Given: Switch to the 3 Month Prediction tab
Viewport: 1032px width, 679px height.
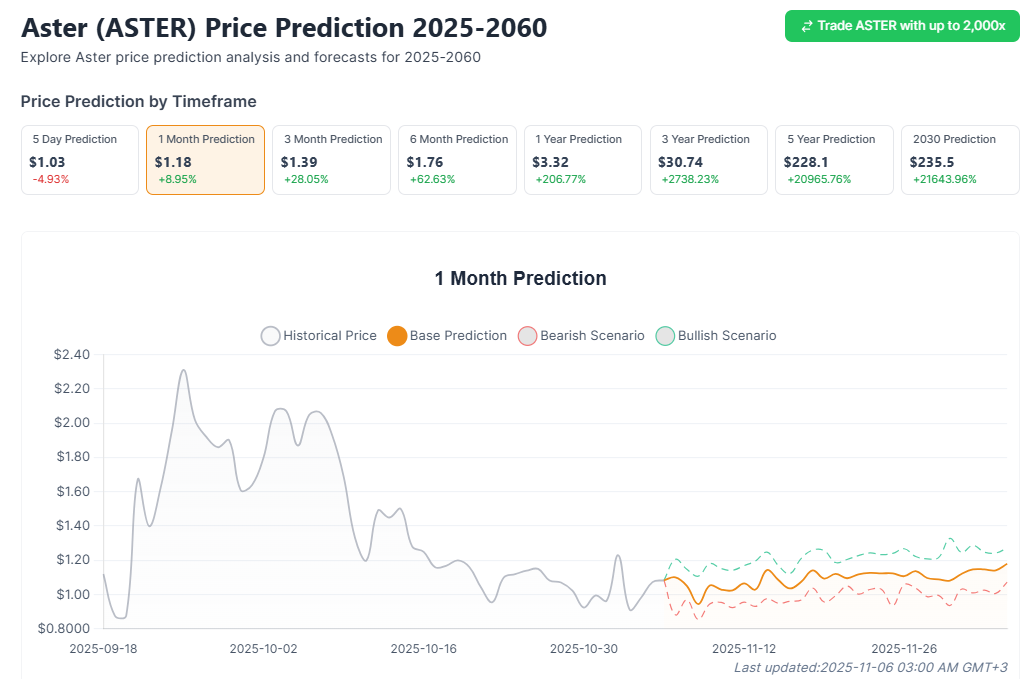Looking at the screenshot, I should (x=331, y=160).
